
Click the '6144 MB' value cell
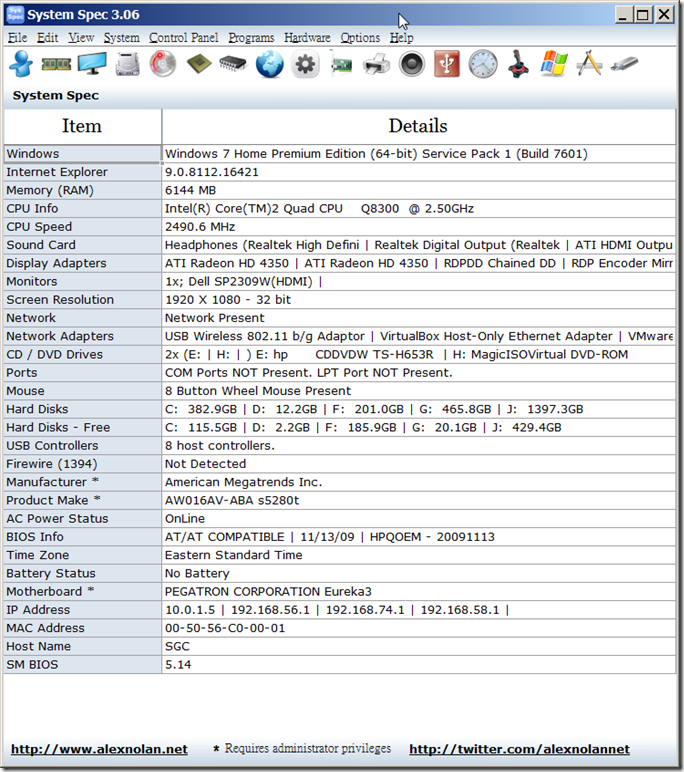(419, 190)
